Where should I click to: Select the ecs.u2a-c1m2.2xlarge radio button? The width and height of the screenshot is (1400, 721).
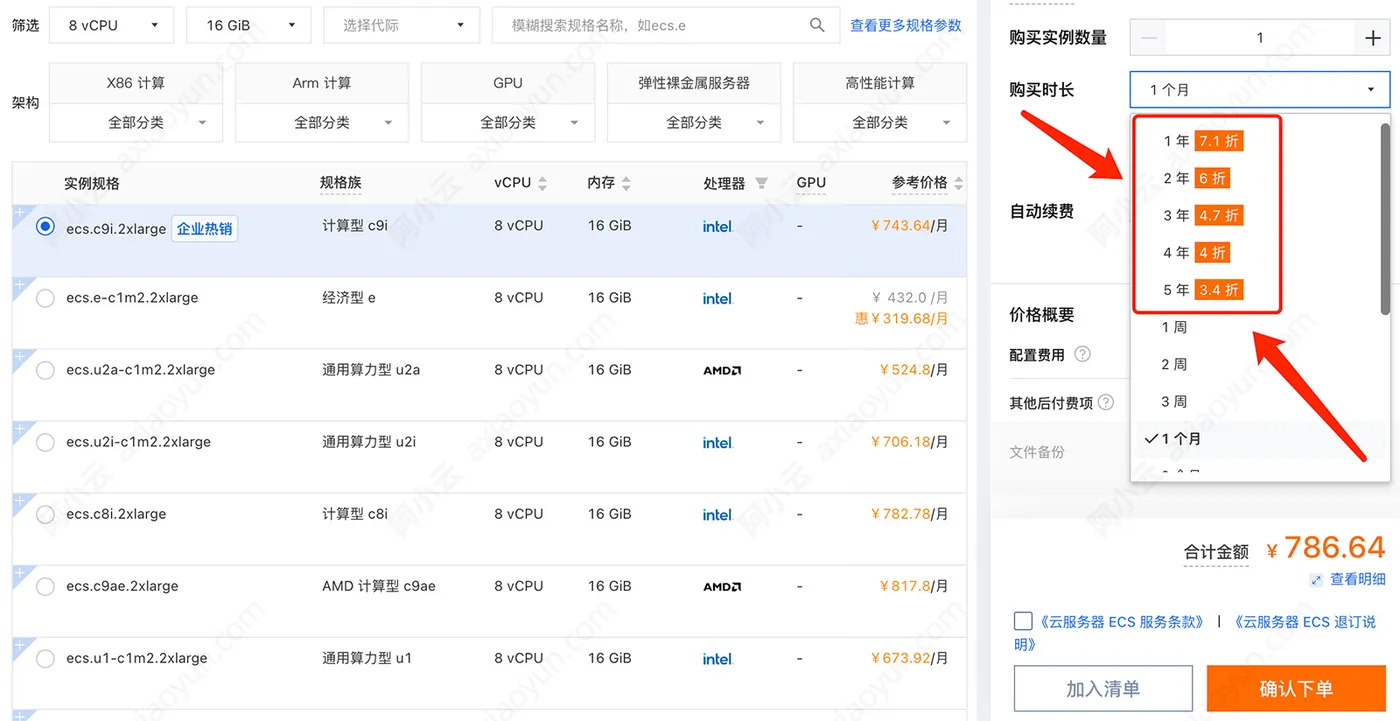[45, 370]
